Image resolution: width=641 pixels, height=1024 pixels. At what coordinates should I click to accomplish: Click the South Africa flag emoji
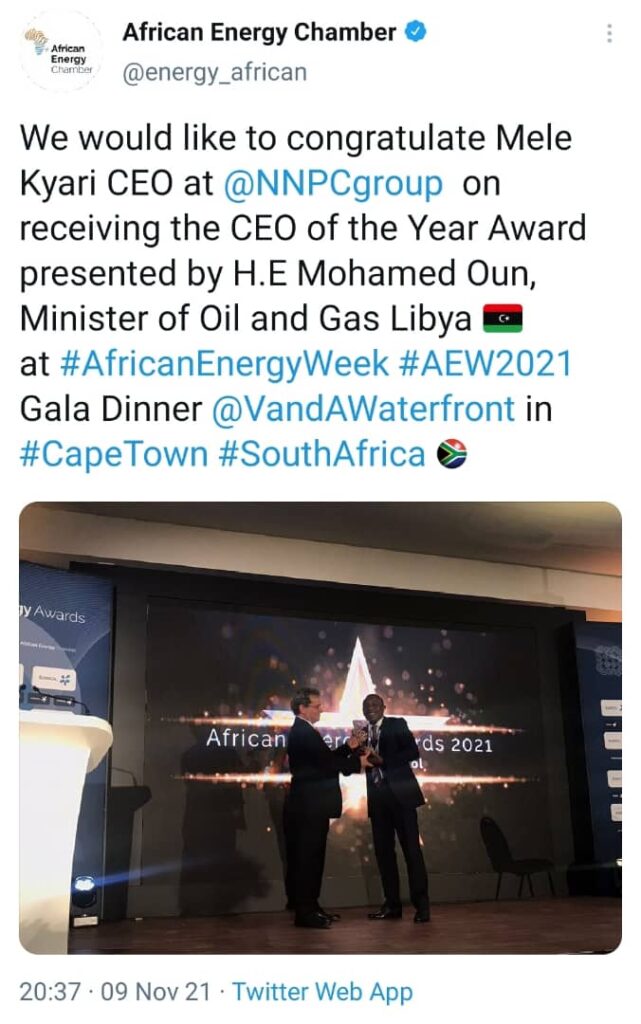[453, 456]
